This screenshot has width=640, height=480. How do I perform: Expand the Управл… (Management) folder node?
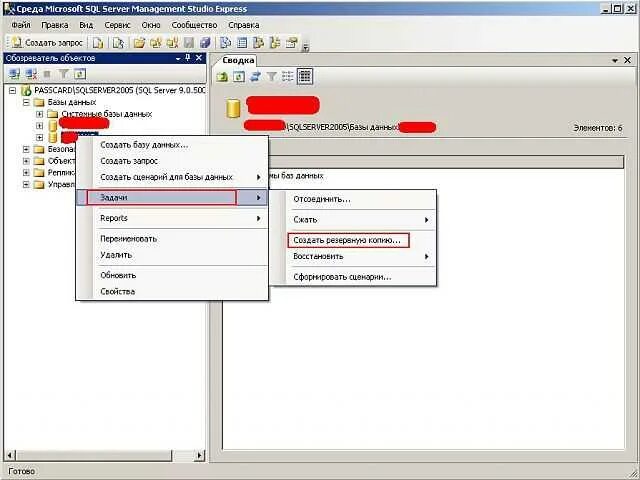[x=26, y=185]
